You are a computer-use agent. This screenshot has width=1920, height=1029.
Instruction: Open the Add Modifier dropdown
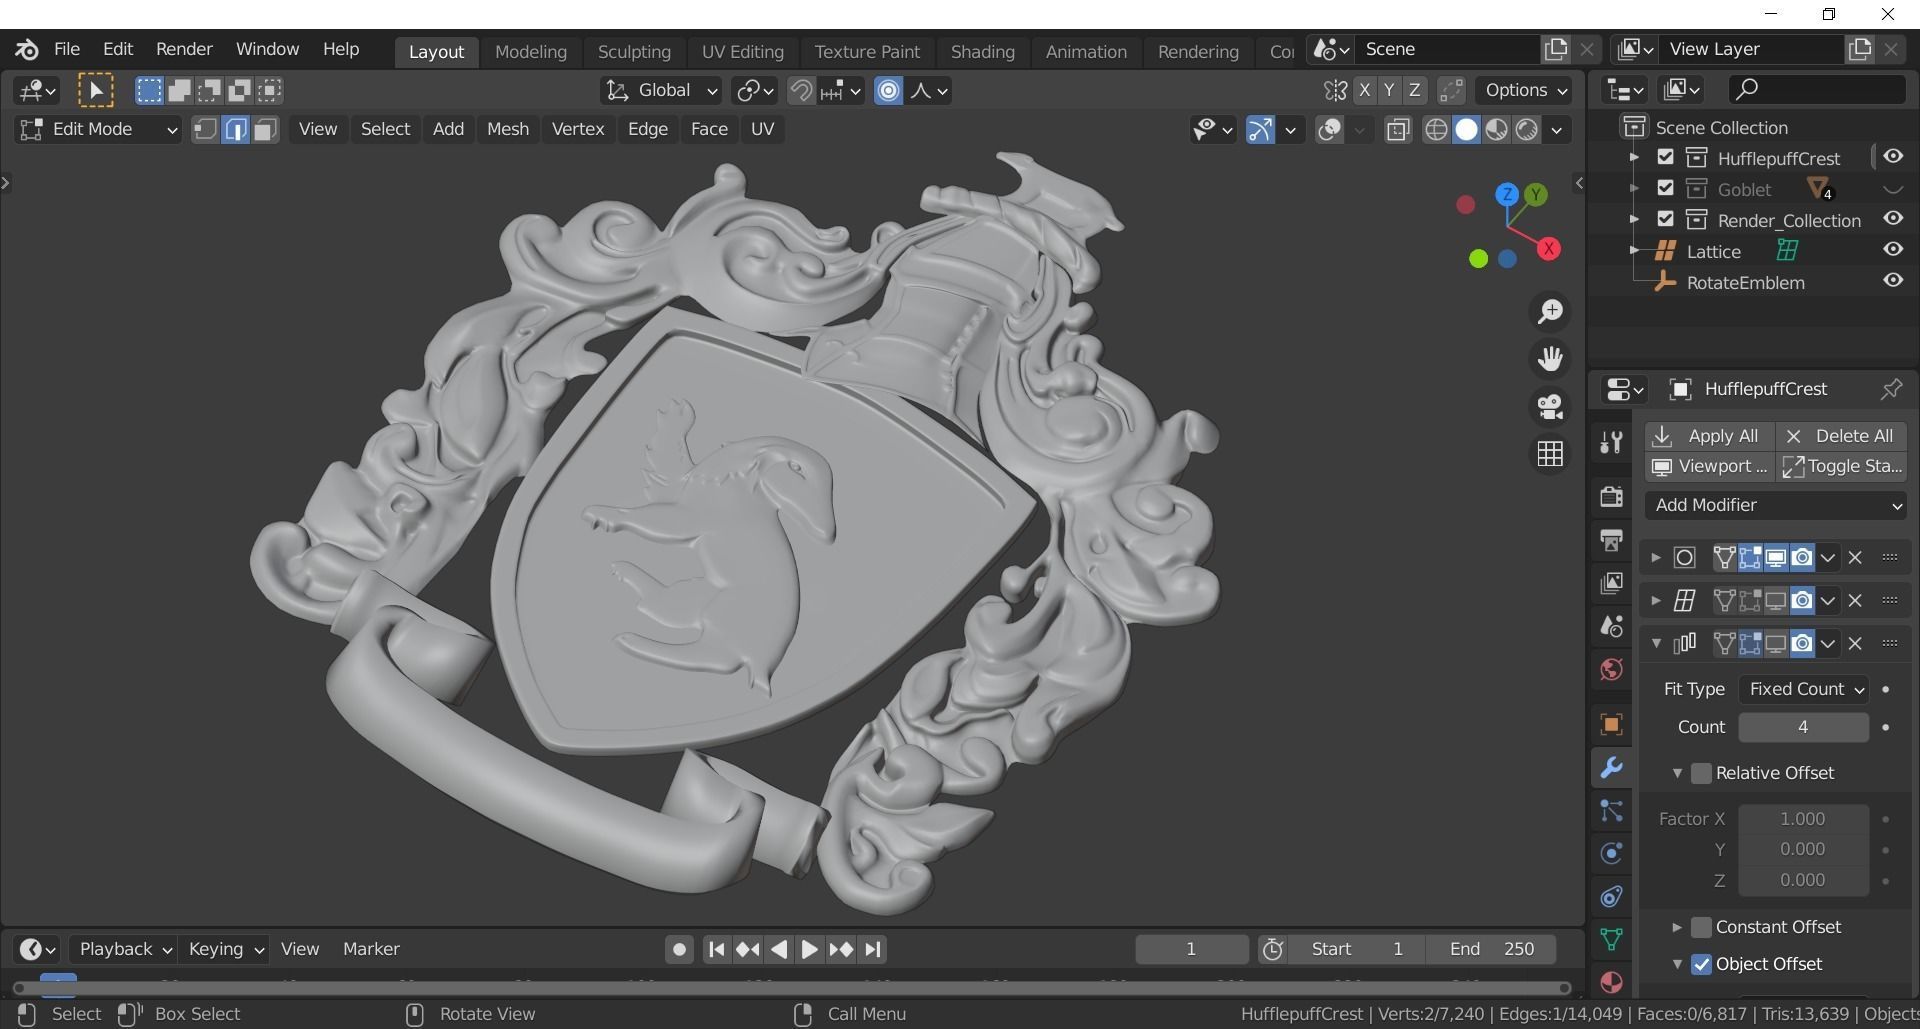[x=1776, y=505]
